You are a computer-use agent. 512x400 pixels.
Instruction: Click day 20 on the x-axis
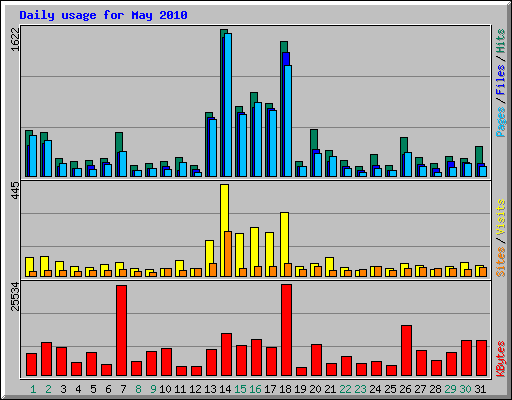315,389
